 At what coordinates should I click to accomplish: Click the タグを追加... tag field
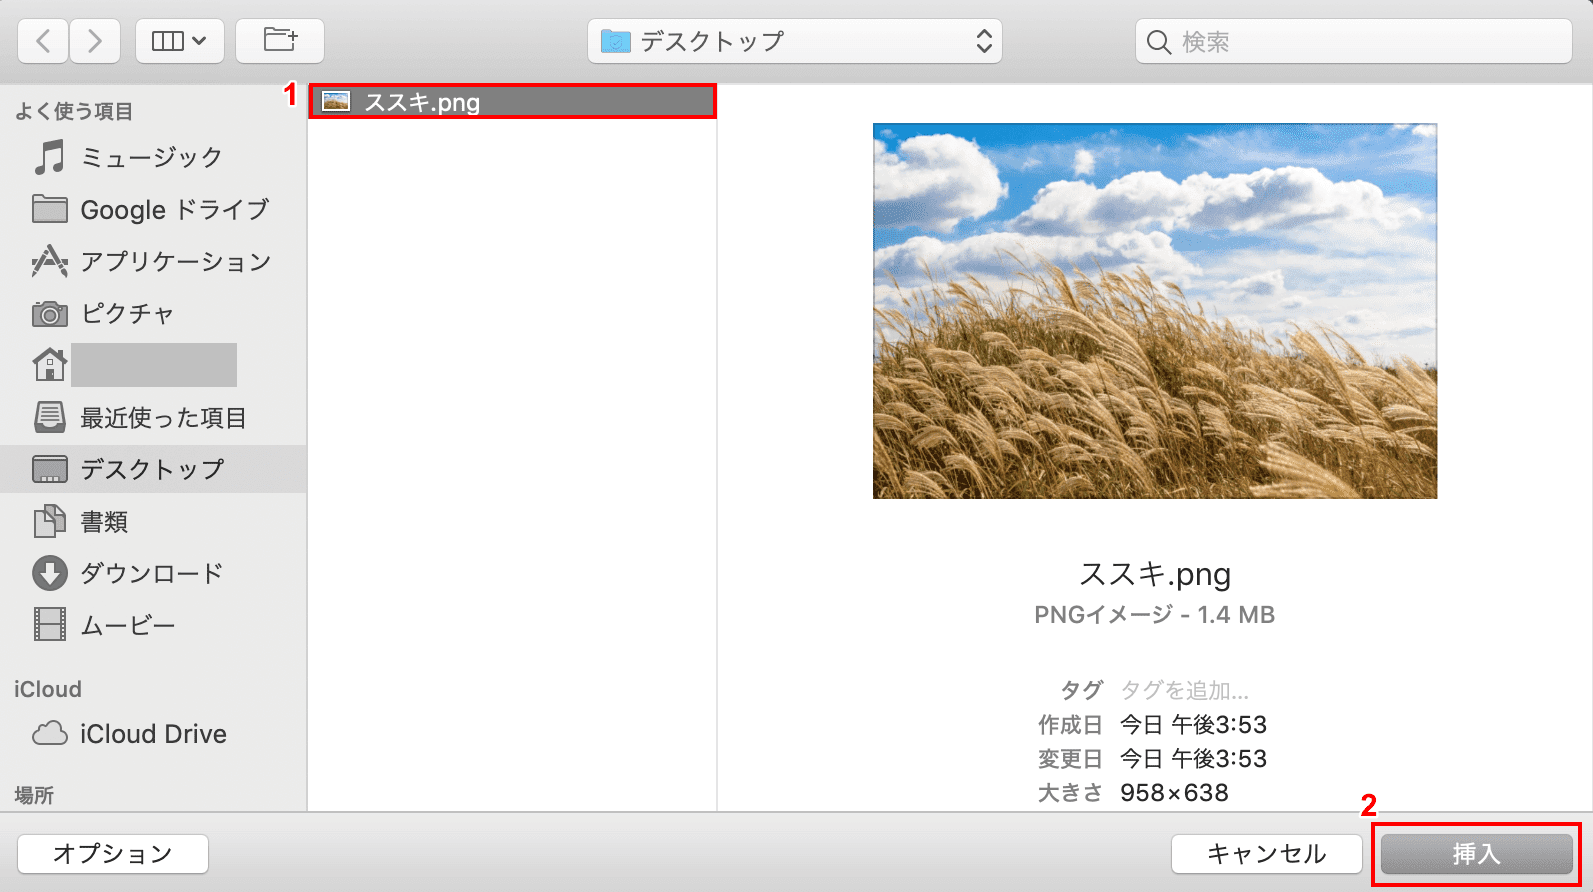[x=1185, y=690]
